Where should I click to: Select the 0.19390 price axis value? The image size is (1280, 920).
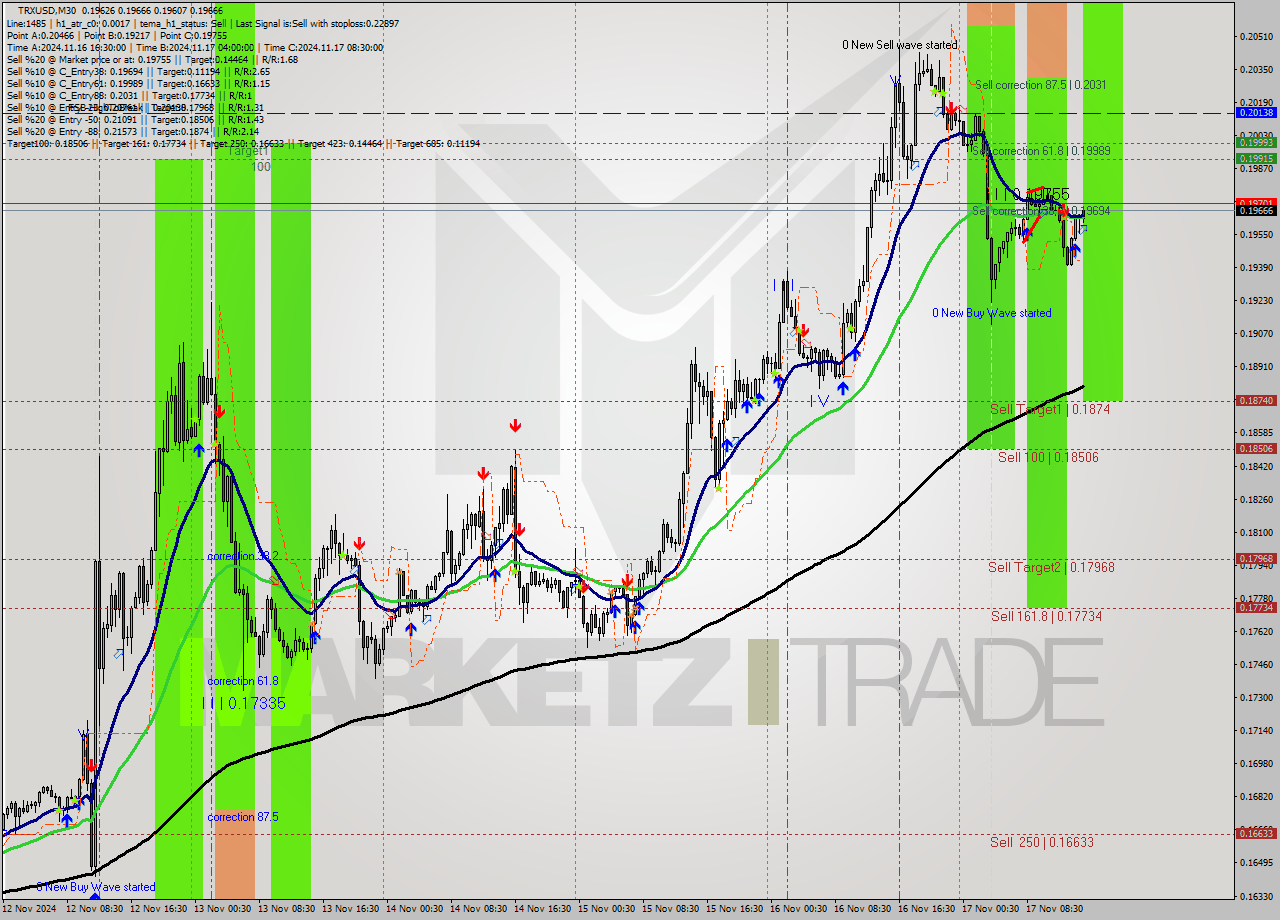(1256, 267)
